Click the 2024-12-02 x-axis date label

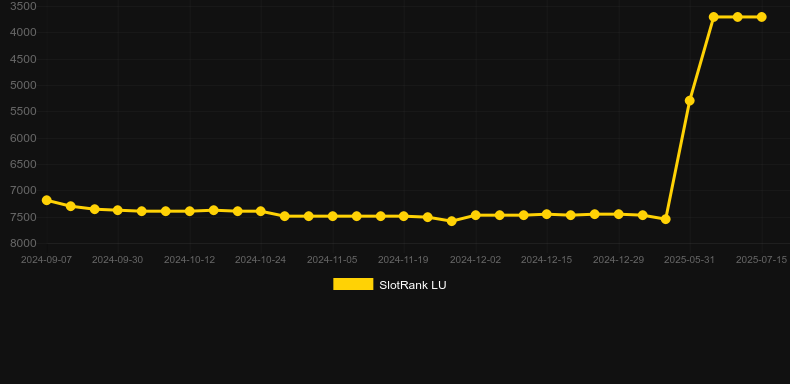pyautogui.click(x=475, y=260)
